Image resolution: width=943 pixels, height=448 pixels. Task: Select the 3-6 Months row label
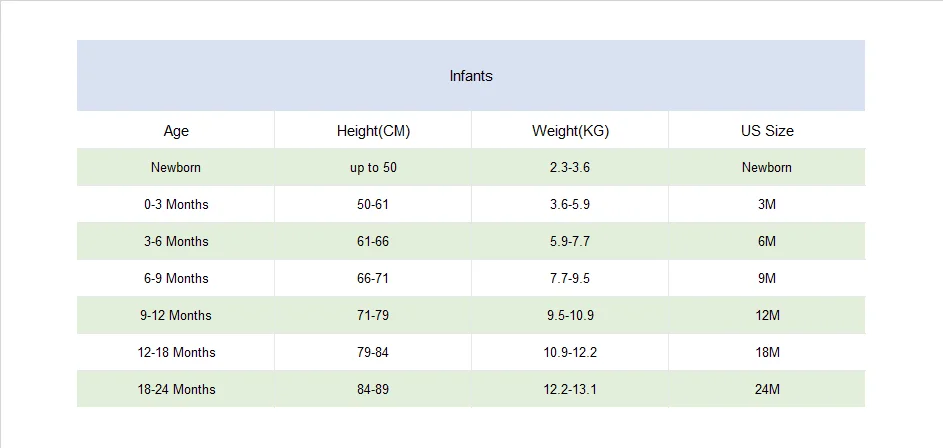(x=176, y=241)
